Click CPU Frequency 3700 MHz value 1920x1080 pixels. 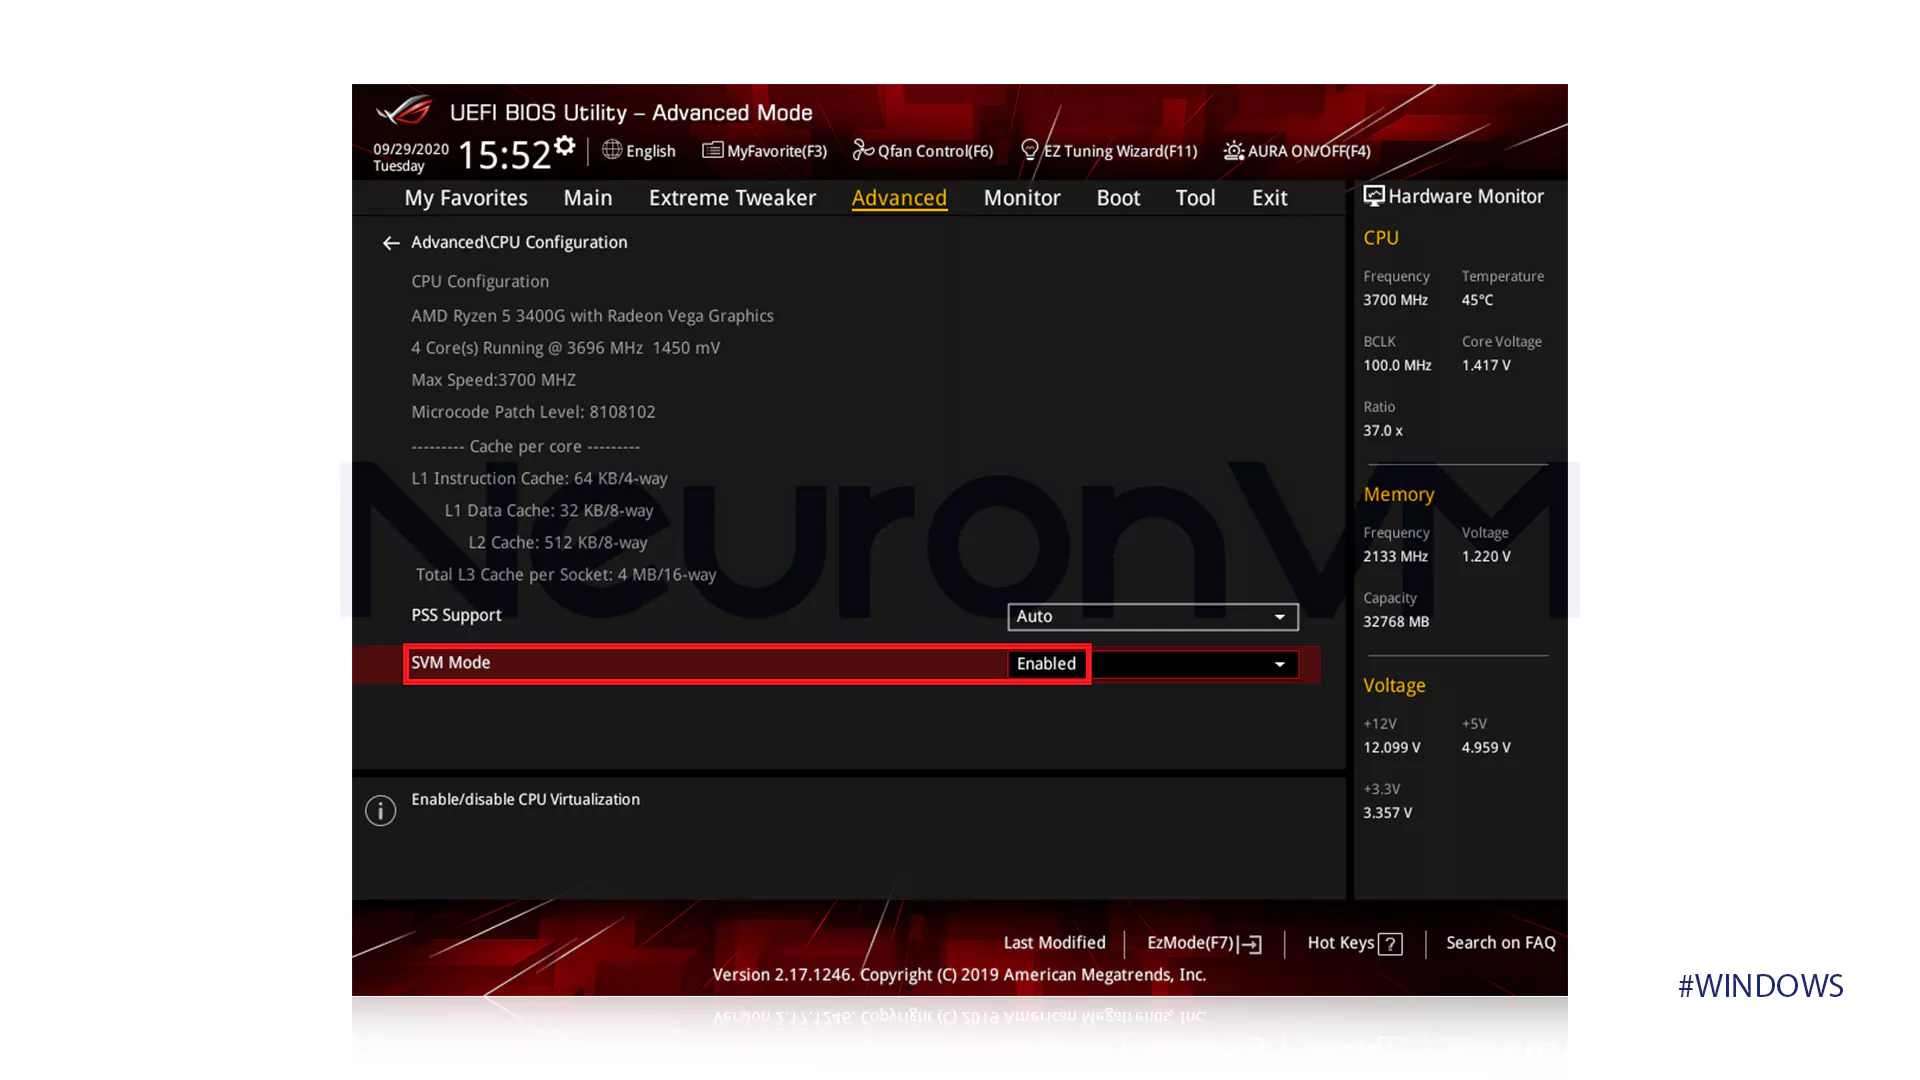[1395, 300]
